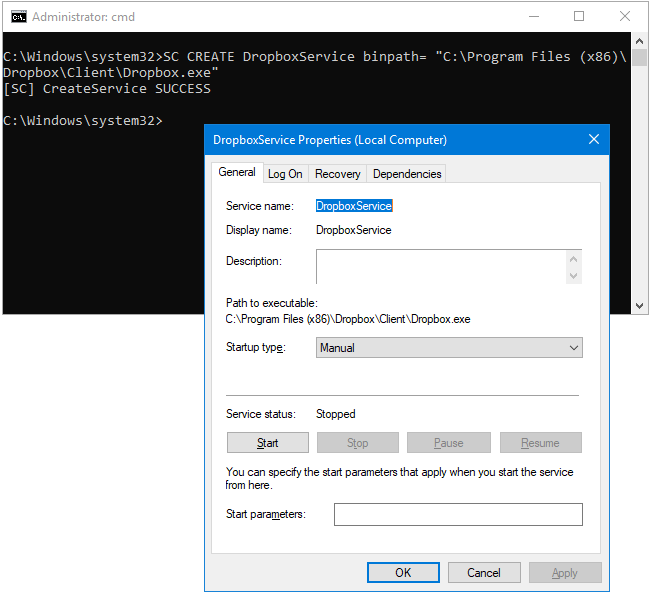
Task: Click the Display name label
Action: point(259,230)
